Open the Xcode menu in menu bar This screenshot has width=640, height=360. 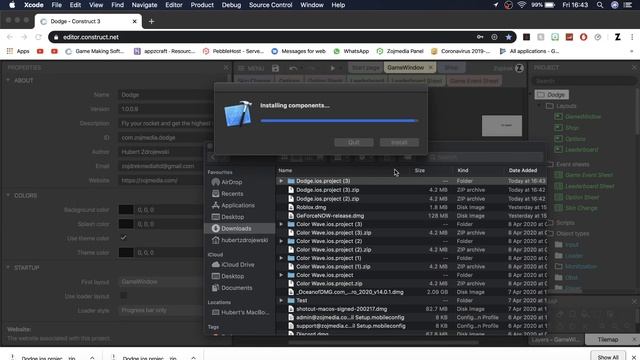click(x=33, y=5)
